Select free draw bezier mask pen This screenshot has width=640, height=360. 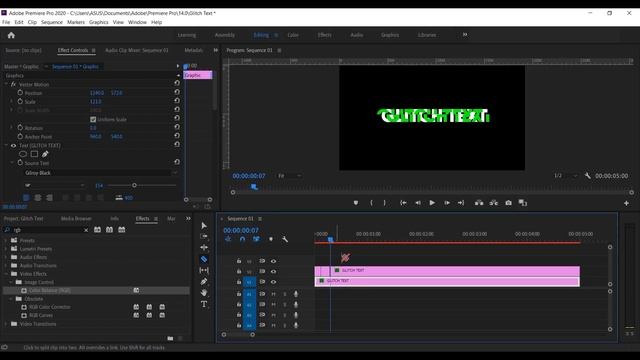tap(45, 154)
